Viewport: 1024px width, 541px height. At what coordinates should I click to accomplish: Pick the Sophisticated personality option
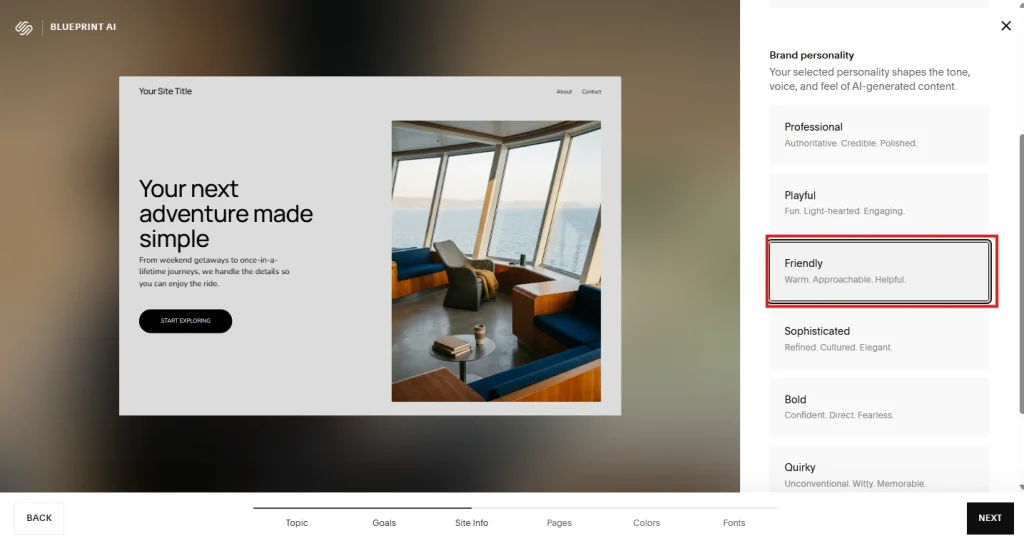tap(879, 338)
